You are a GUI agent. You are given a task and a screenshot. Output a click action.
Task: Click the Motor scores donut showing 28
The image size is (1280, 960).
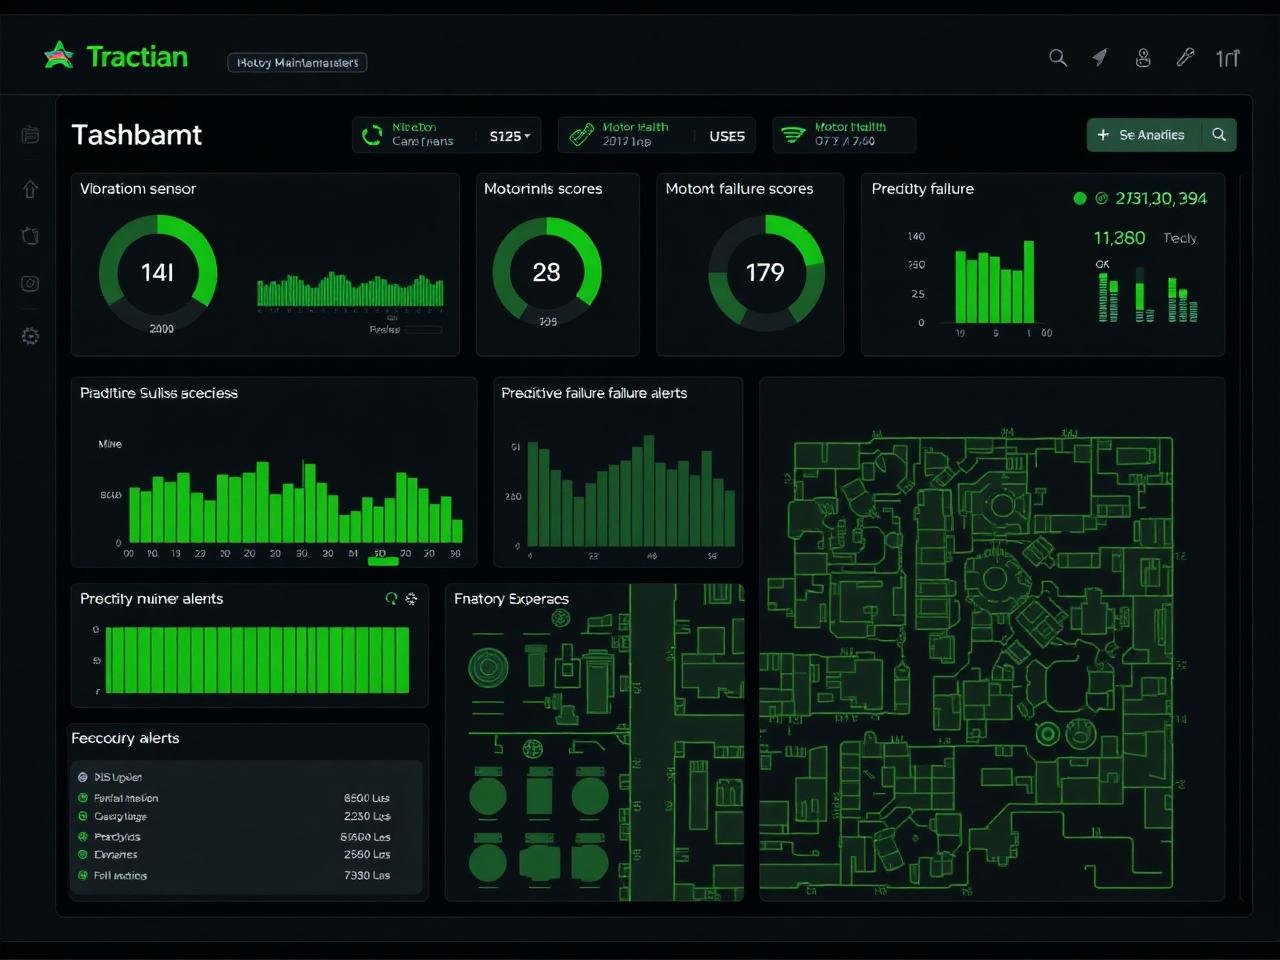546,273
